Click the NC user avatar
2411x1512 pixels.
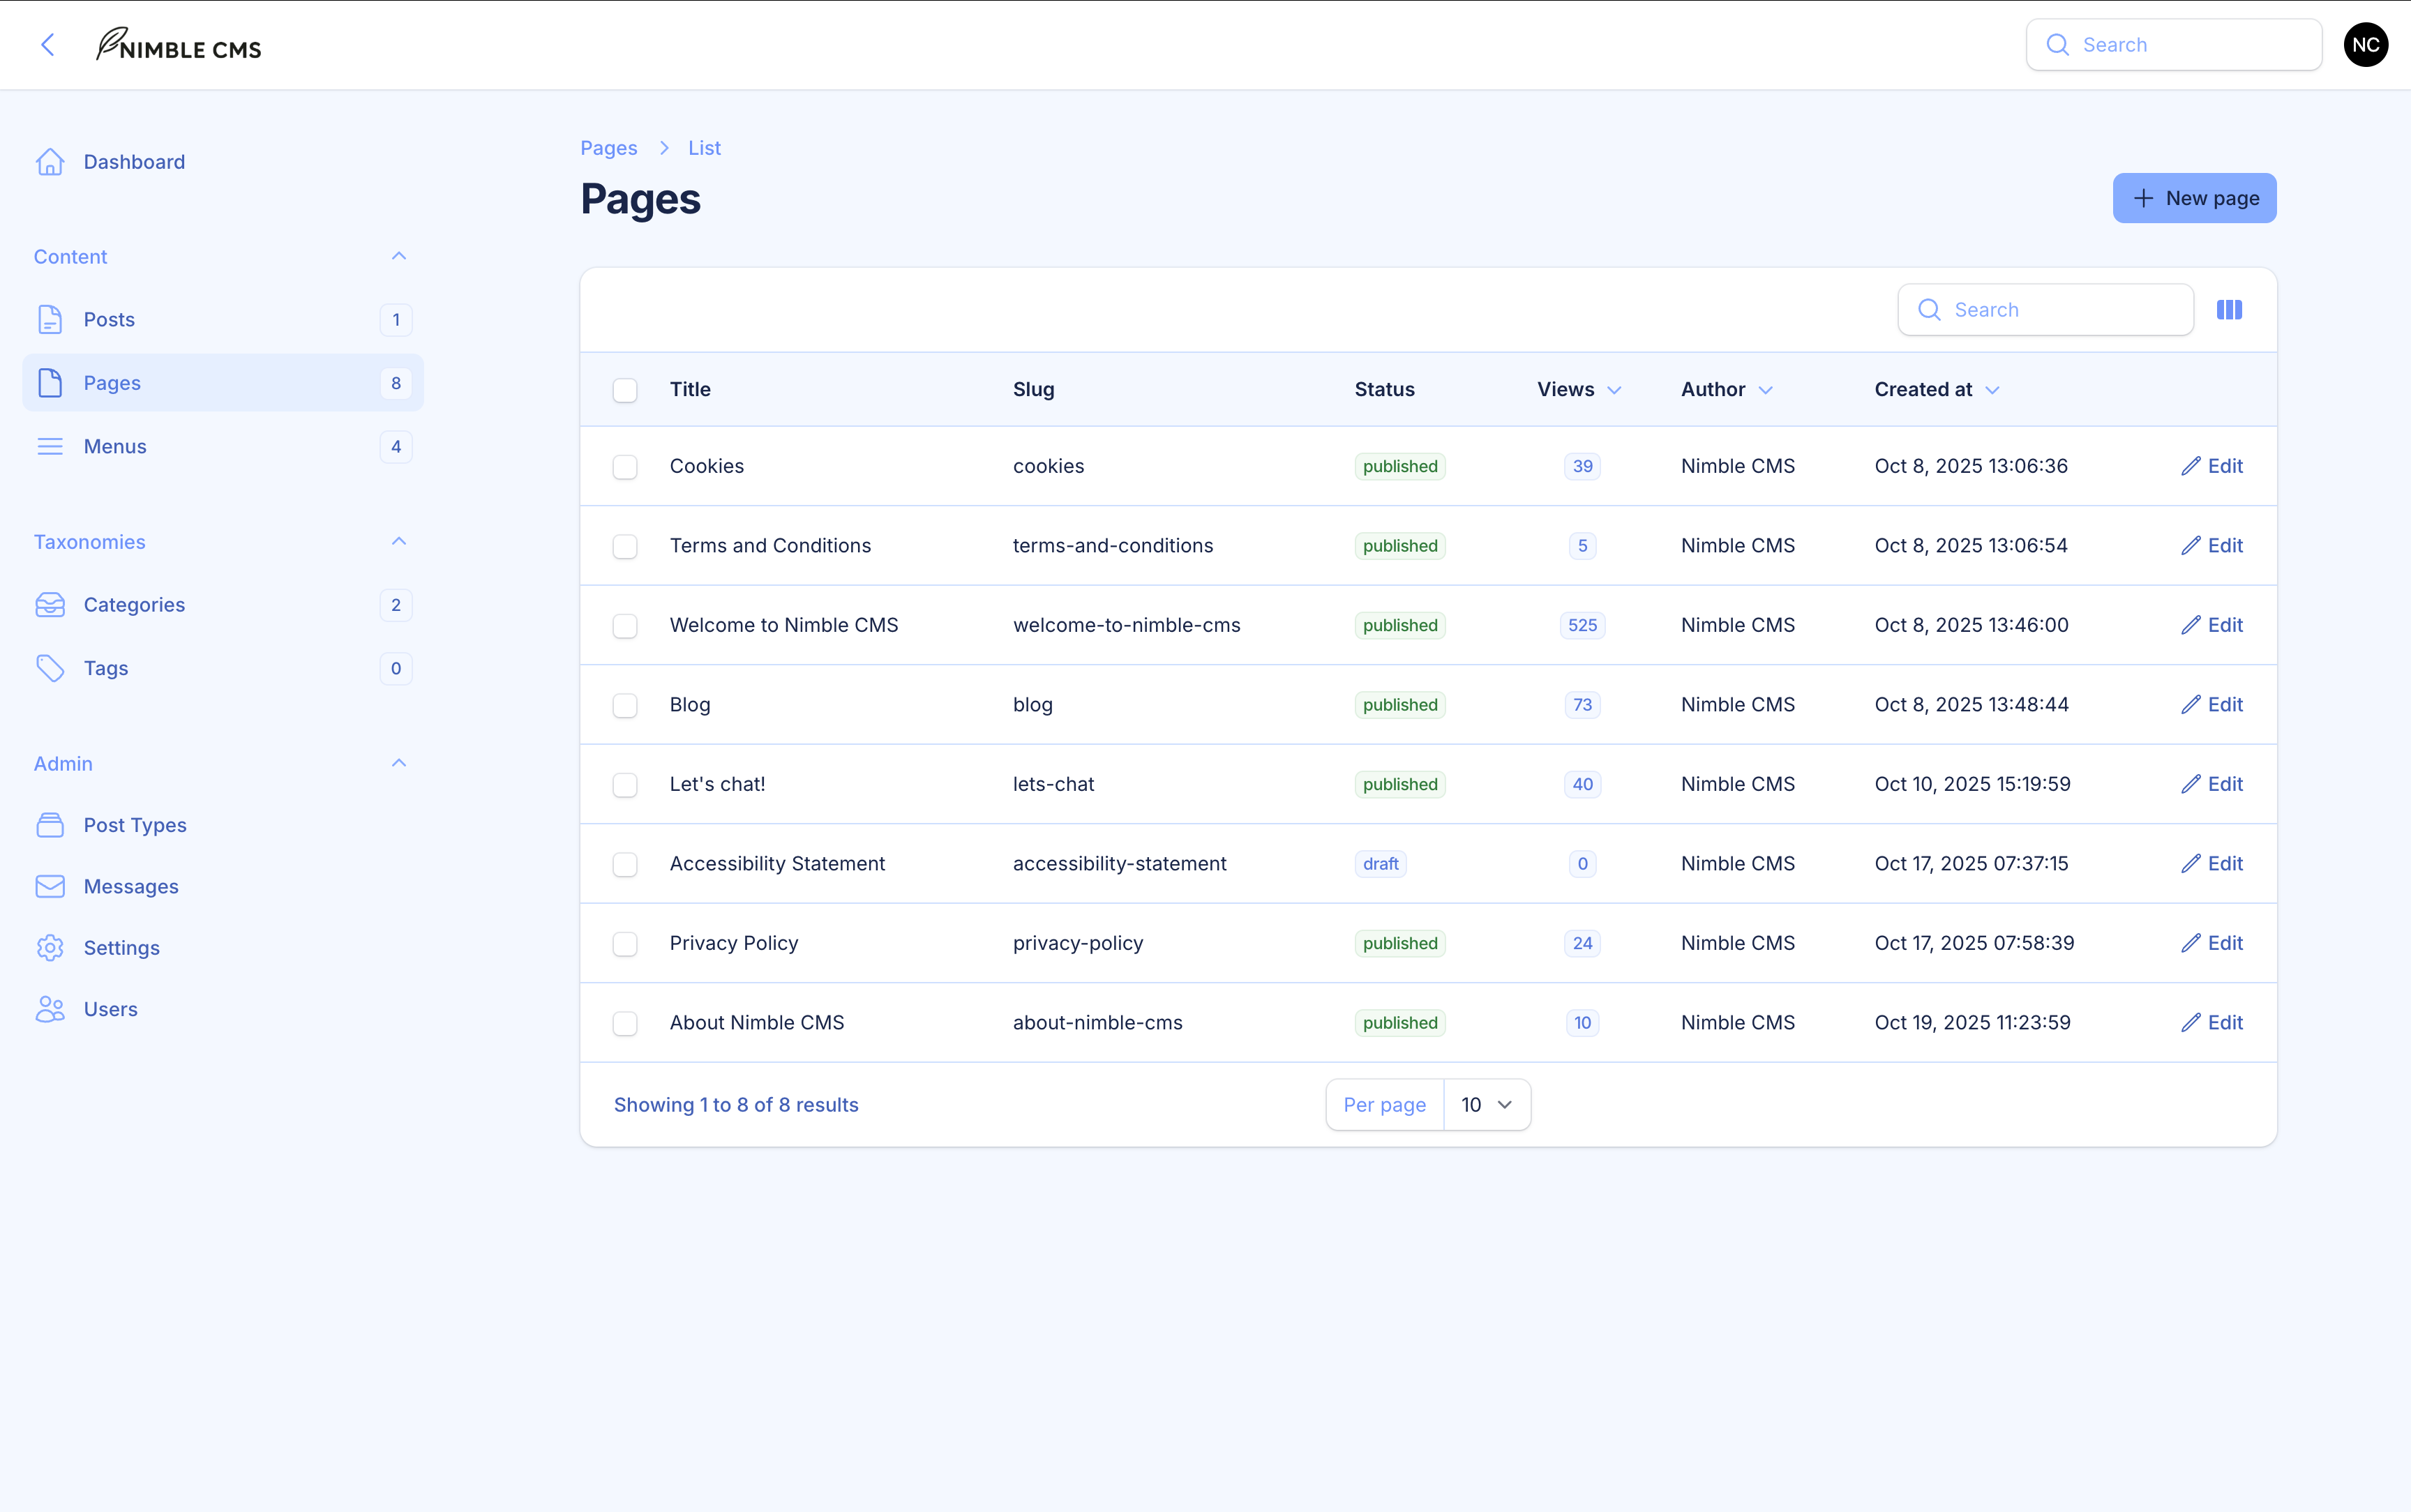click(2365, 45)
